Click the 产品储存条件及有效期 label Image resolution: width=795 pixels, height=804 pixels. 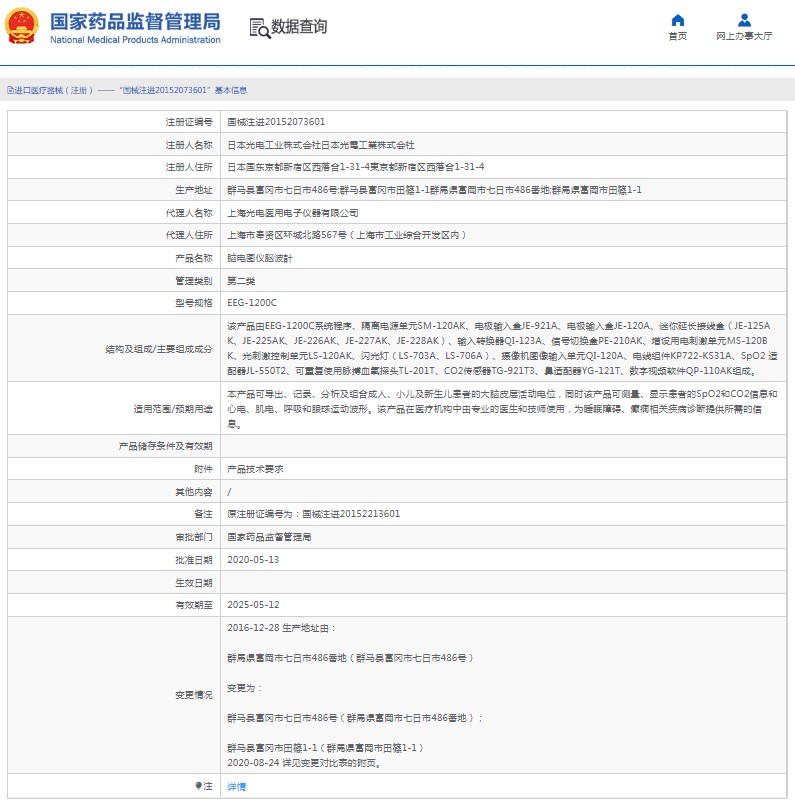click(x=166, y=446)
